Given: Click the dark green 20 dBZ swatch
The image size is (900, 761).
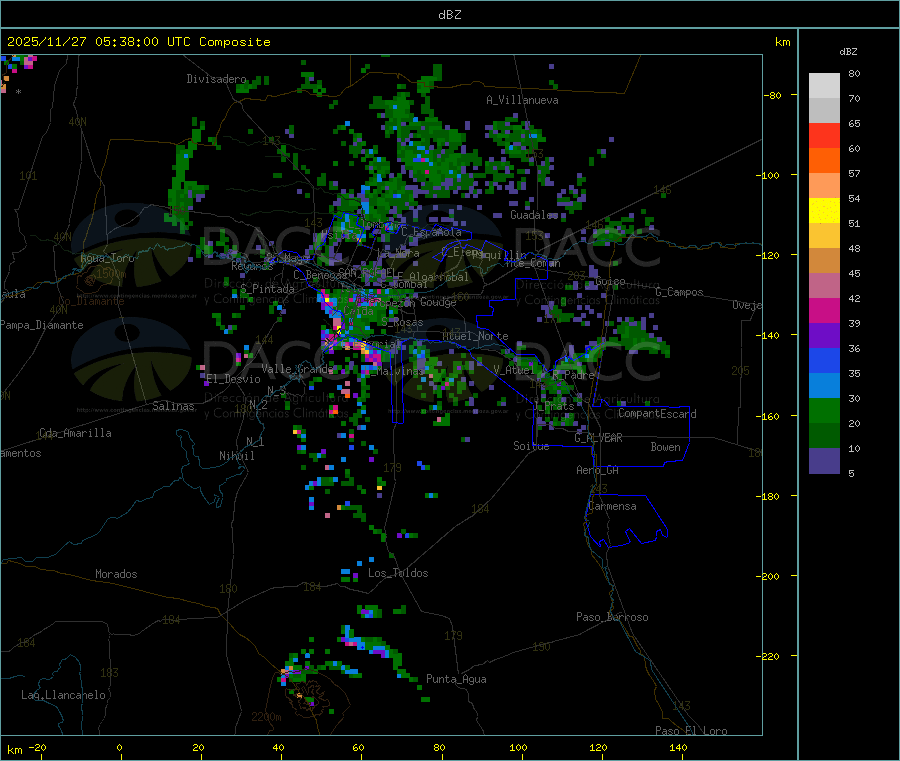Looking at the screenshot, I should click(824, 436).
